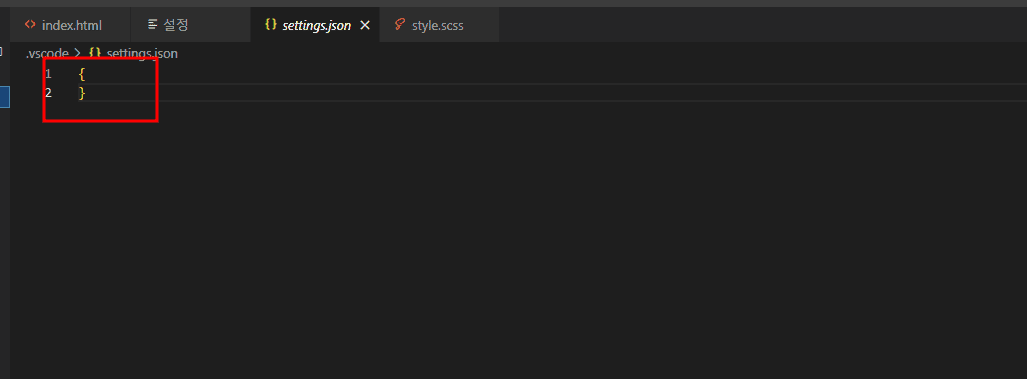Viewport: 1027px width, 379px height.
Task: Click the JSON braces icon on settings.json tab
Action: click(x=271, y=25)
